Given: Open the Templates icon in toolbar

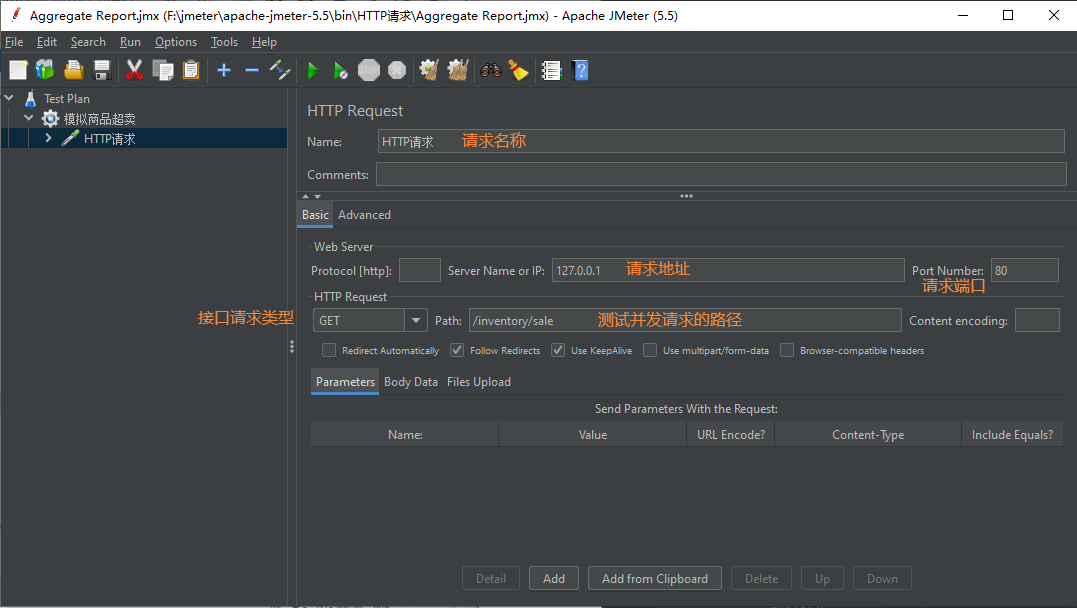Looking at the screenshot, I should pyautogui.click(x=45, y=70).
